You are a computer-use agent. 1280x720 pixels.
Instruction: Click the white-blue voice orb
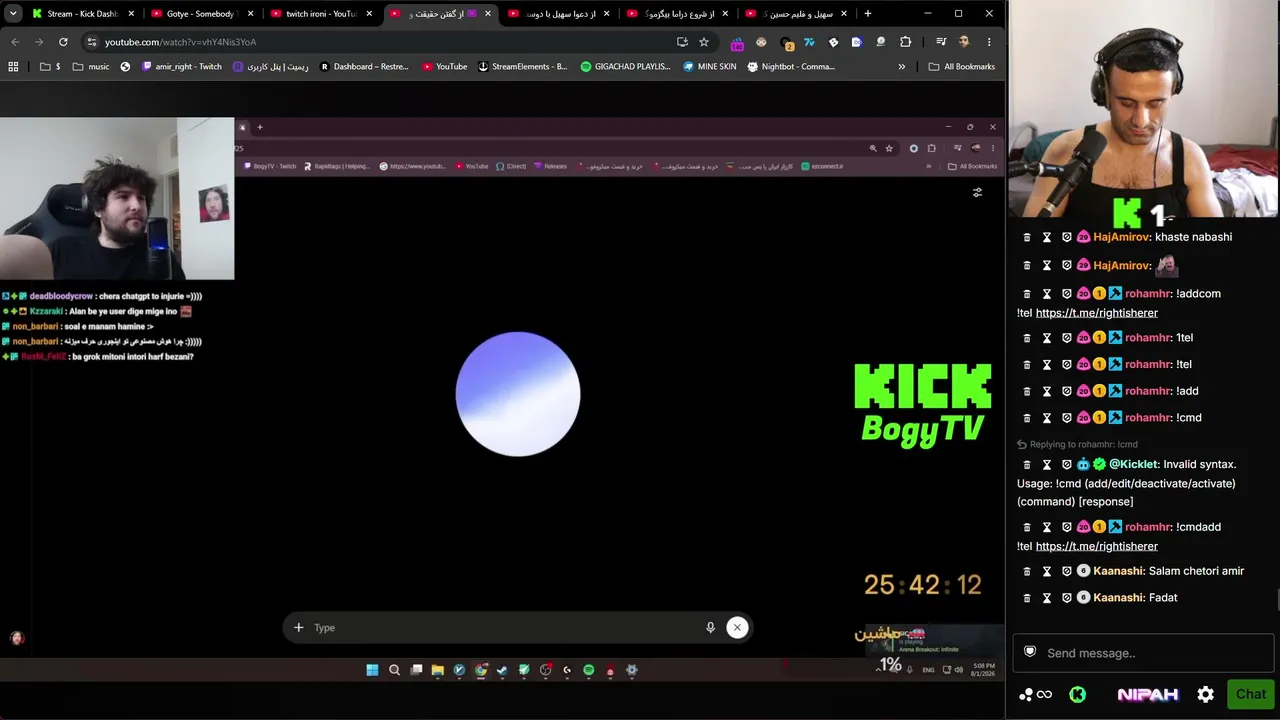coord(518,394)
